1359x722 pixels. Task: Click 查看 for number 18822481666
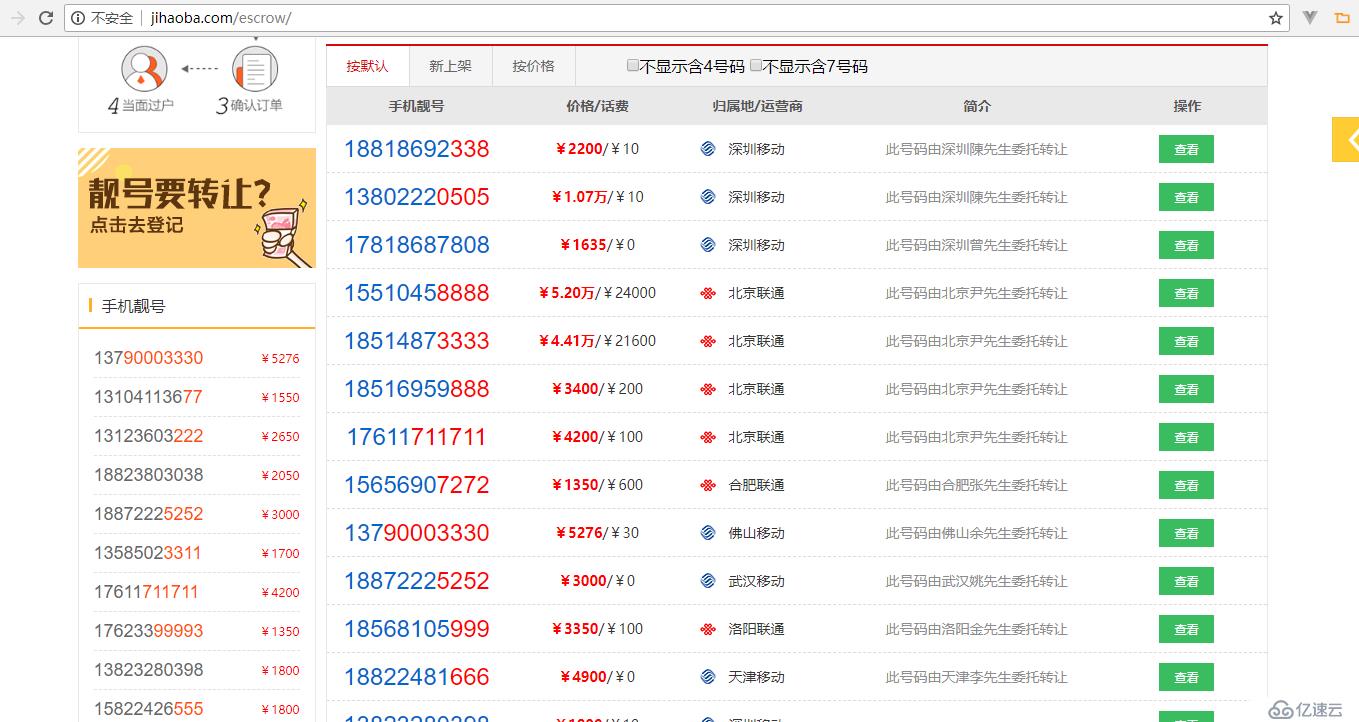1186,677
